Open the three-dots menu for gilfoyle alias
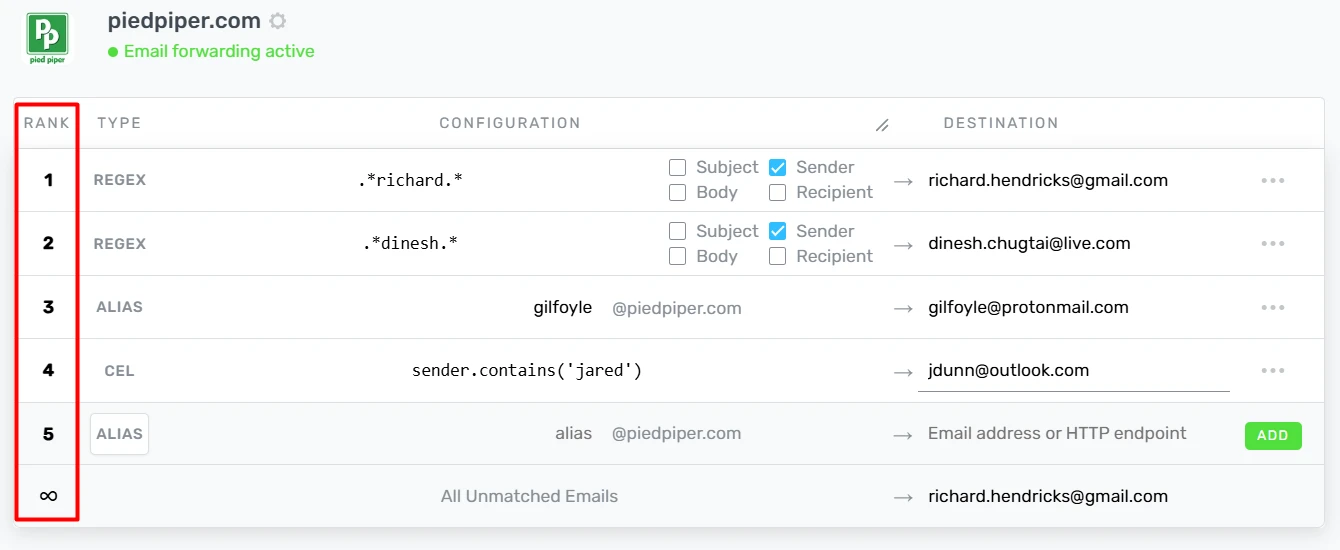Viewport: 1340px width, 550px height. 1272,307
